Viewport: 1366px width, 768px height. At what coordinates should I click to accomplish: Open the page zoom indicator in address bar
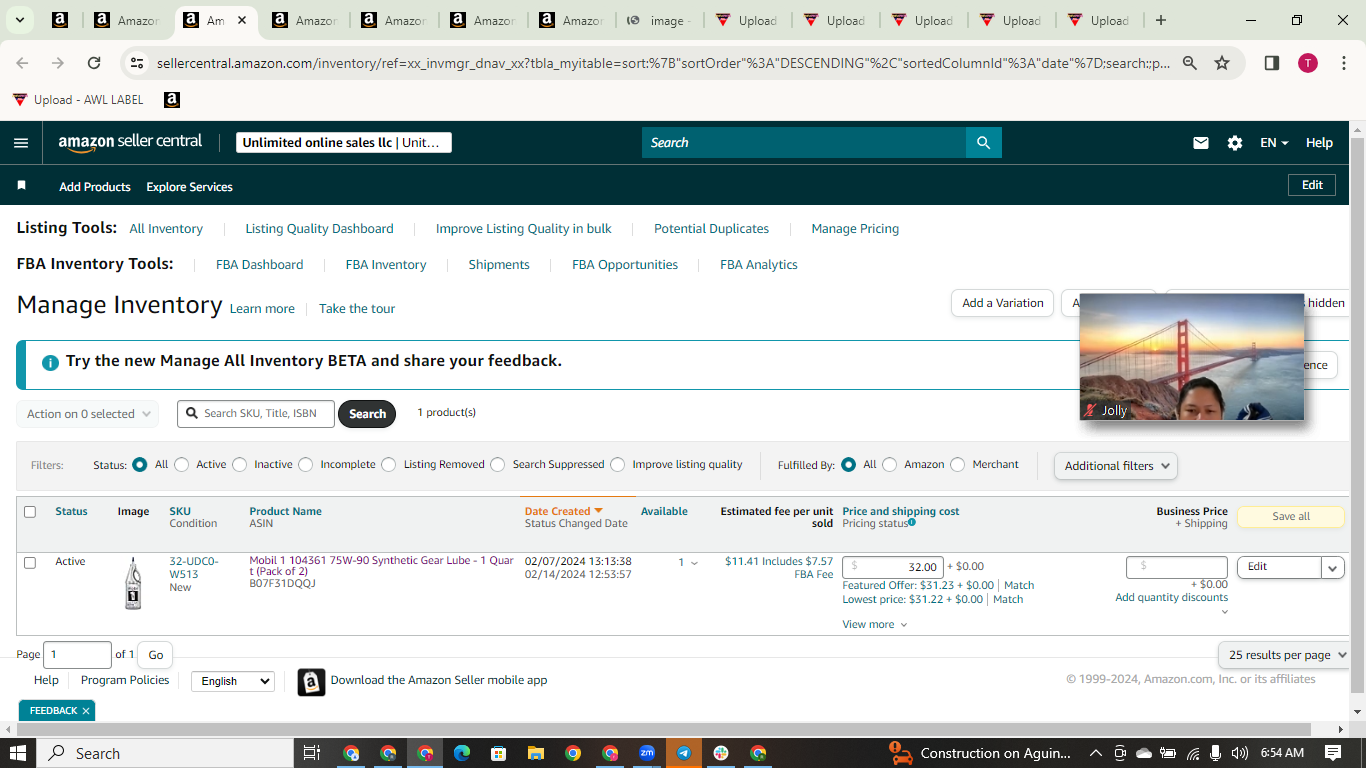1190,63
